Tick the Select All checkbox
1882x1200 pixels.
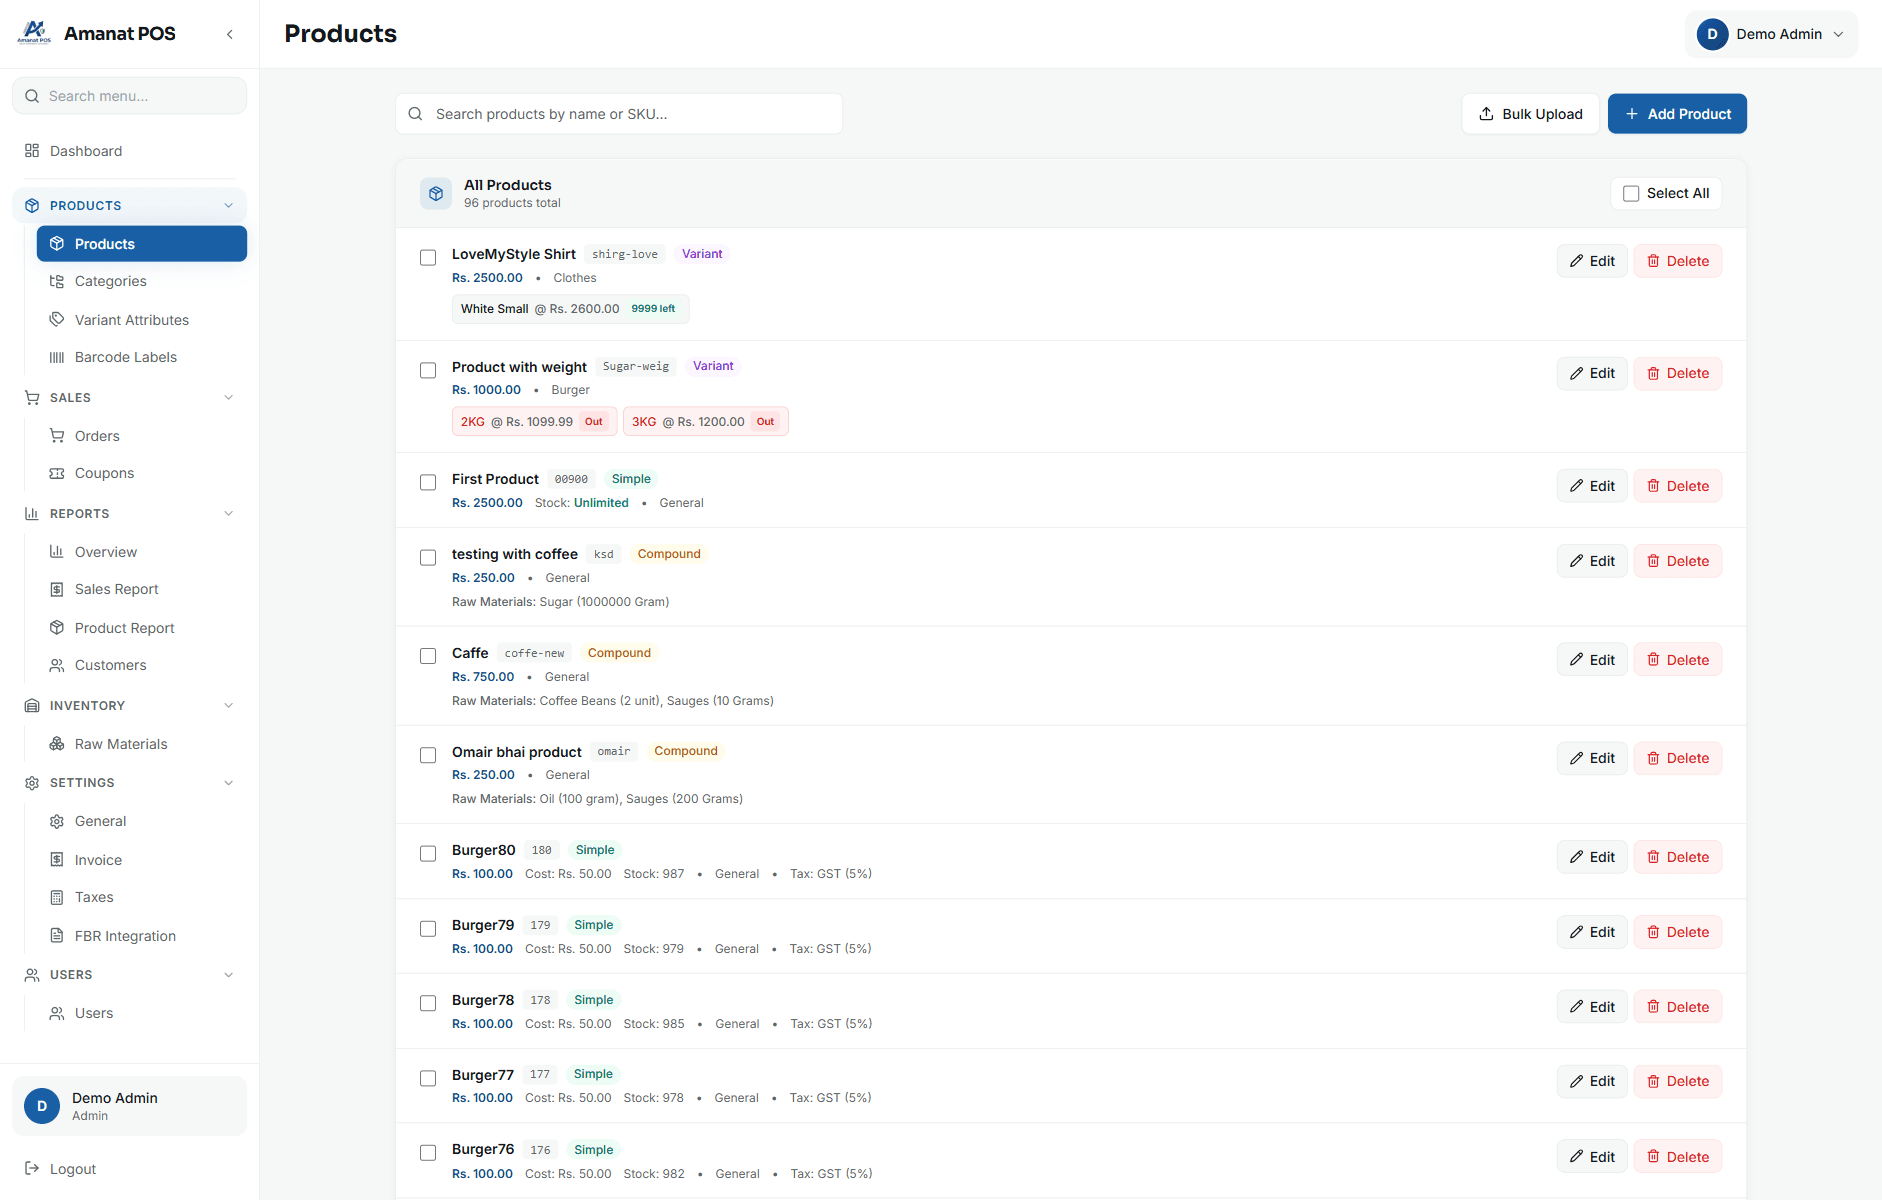pos(1631,193)
